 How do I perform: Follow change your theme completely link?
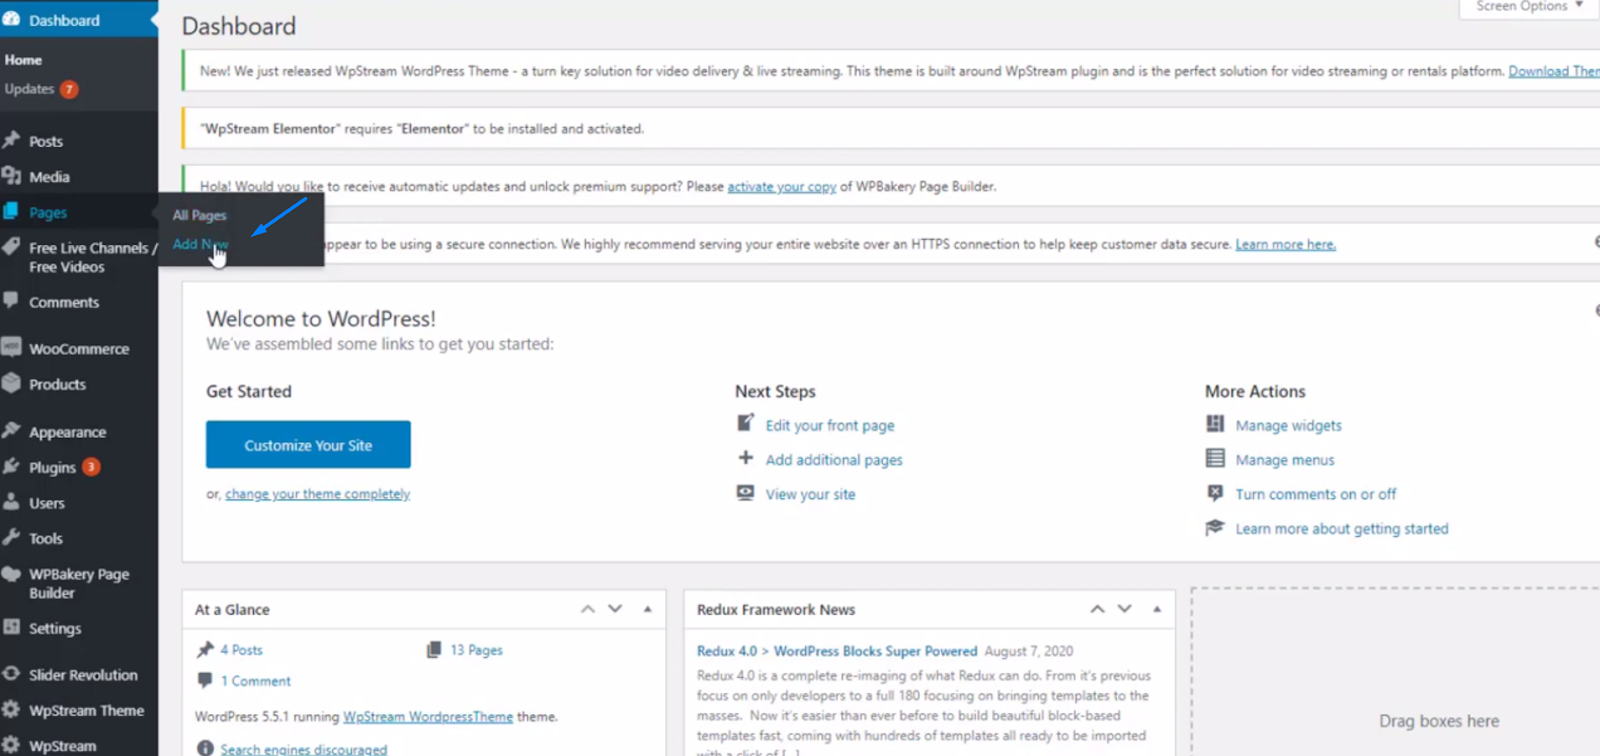tap(318, 494)
